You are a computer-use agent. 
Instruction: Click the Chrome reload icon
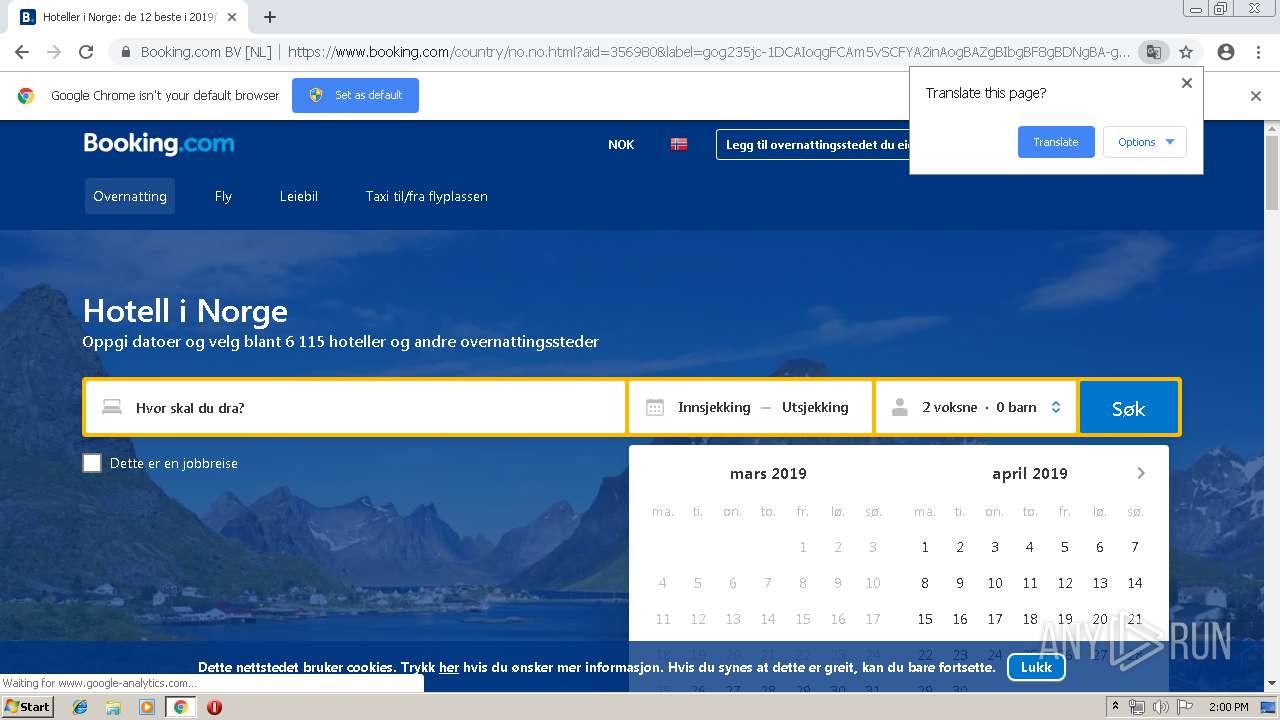coord(86,52)
